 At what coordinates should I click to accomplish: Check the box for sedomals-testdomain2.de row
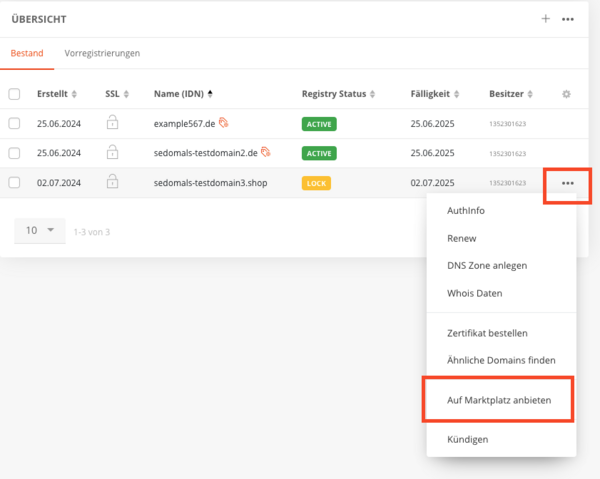14,153
